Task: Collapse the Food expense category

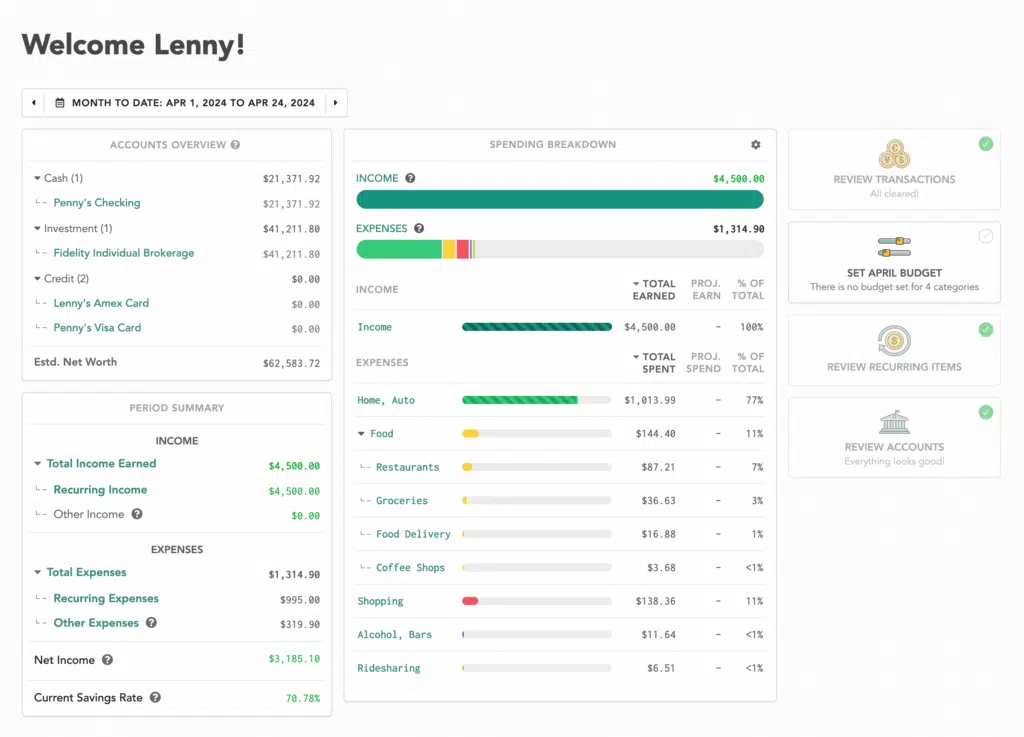Action: (362, 434)
